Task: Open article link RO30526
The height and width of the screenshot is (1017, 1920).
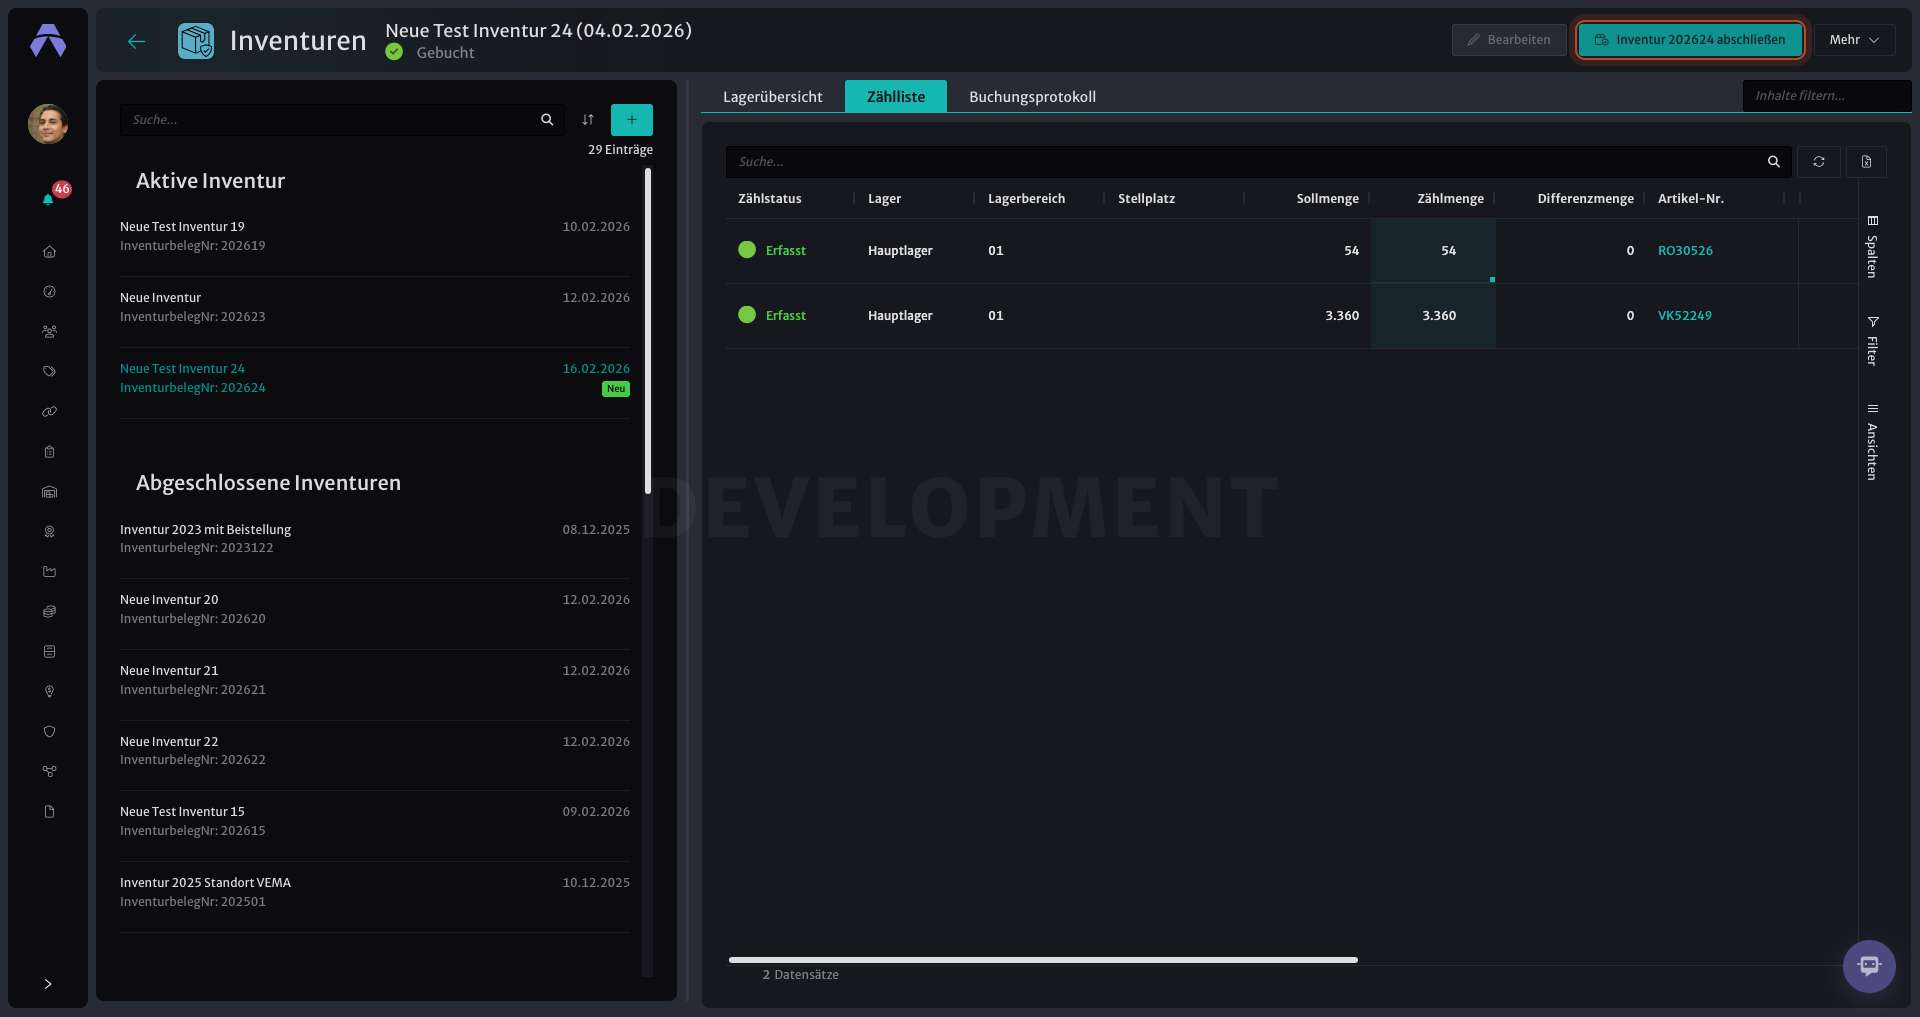Action: point(1685,251)
